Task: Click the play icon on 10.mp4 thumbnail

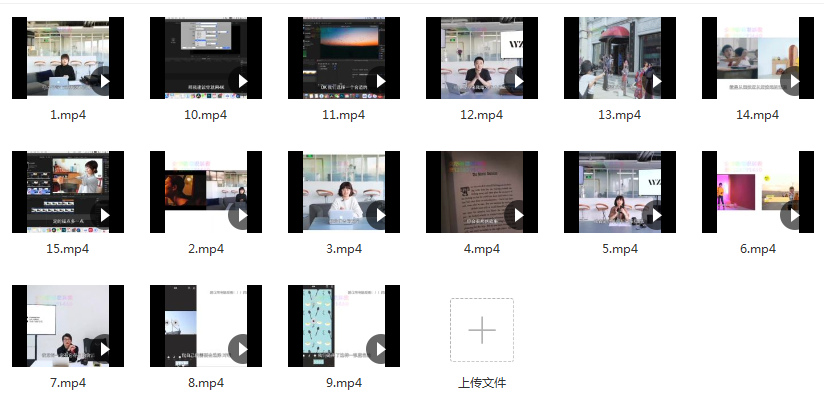Action: [x=242, y=81]
